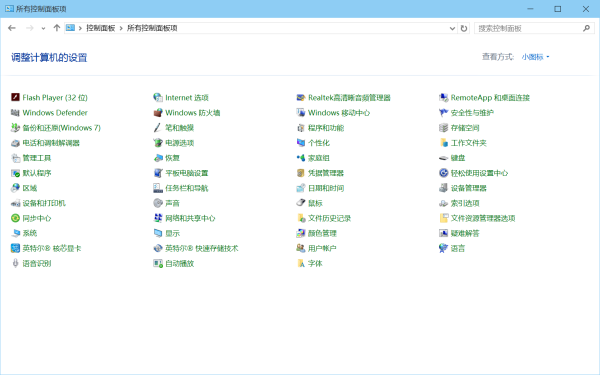Click the Windows Defender icon
The width and height of the screenshot is (600, 375).
coord(15,112)
